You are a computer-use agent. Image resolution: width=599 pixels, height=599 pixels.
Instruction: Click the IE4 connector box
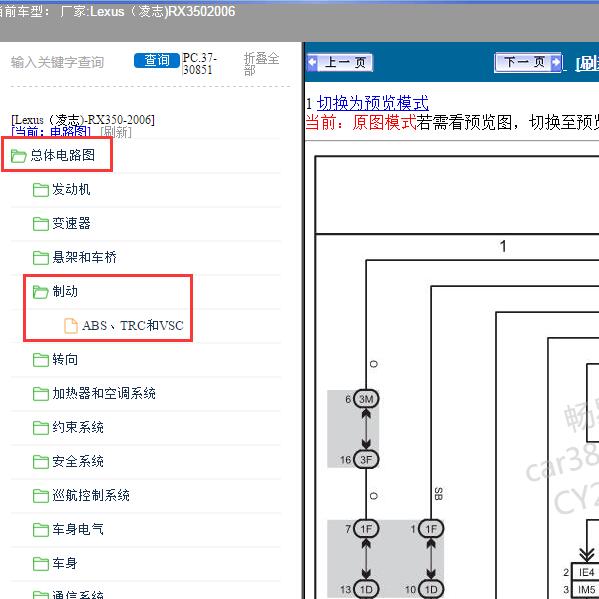pyautogui.click(x=586, y=572)
